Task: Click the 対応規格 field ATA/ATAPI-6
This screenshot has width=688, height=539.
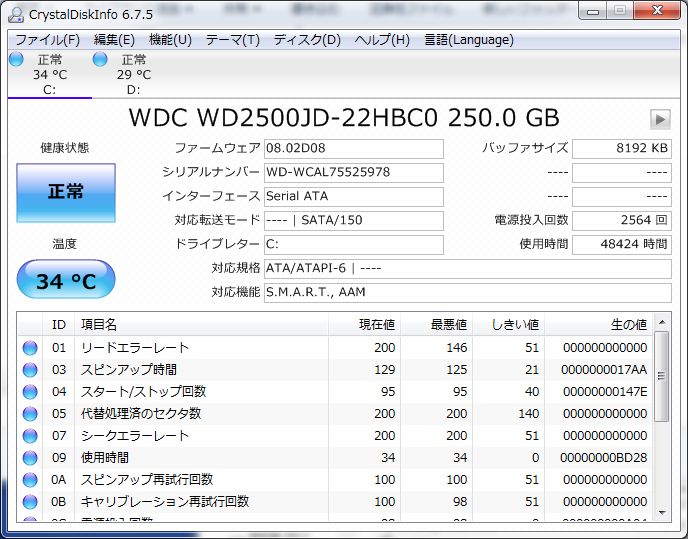Action: (468, 269)
